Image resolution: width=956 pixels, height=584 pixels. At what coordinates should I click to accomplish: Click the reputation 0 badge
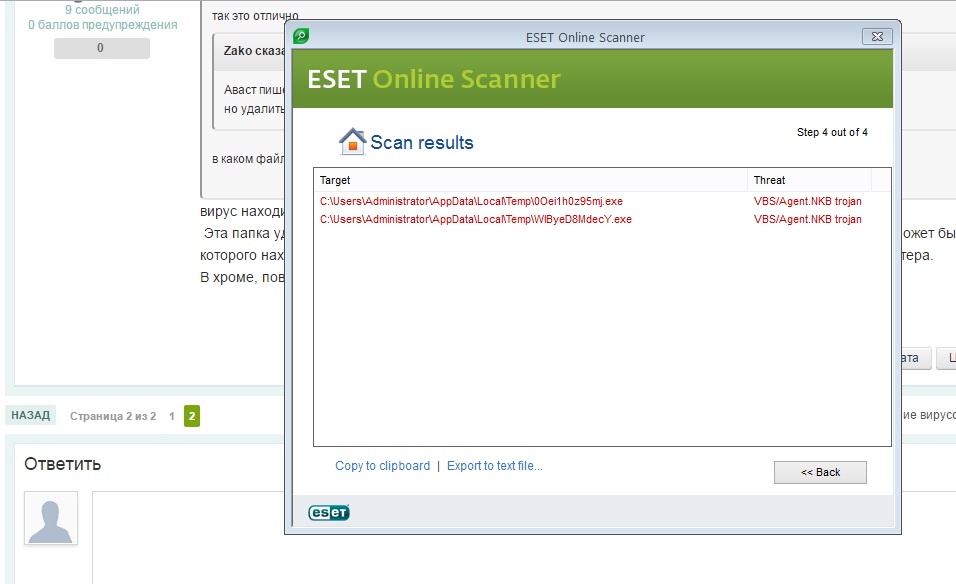pos(102,48)
